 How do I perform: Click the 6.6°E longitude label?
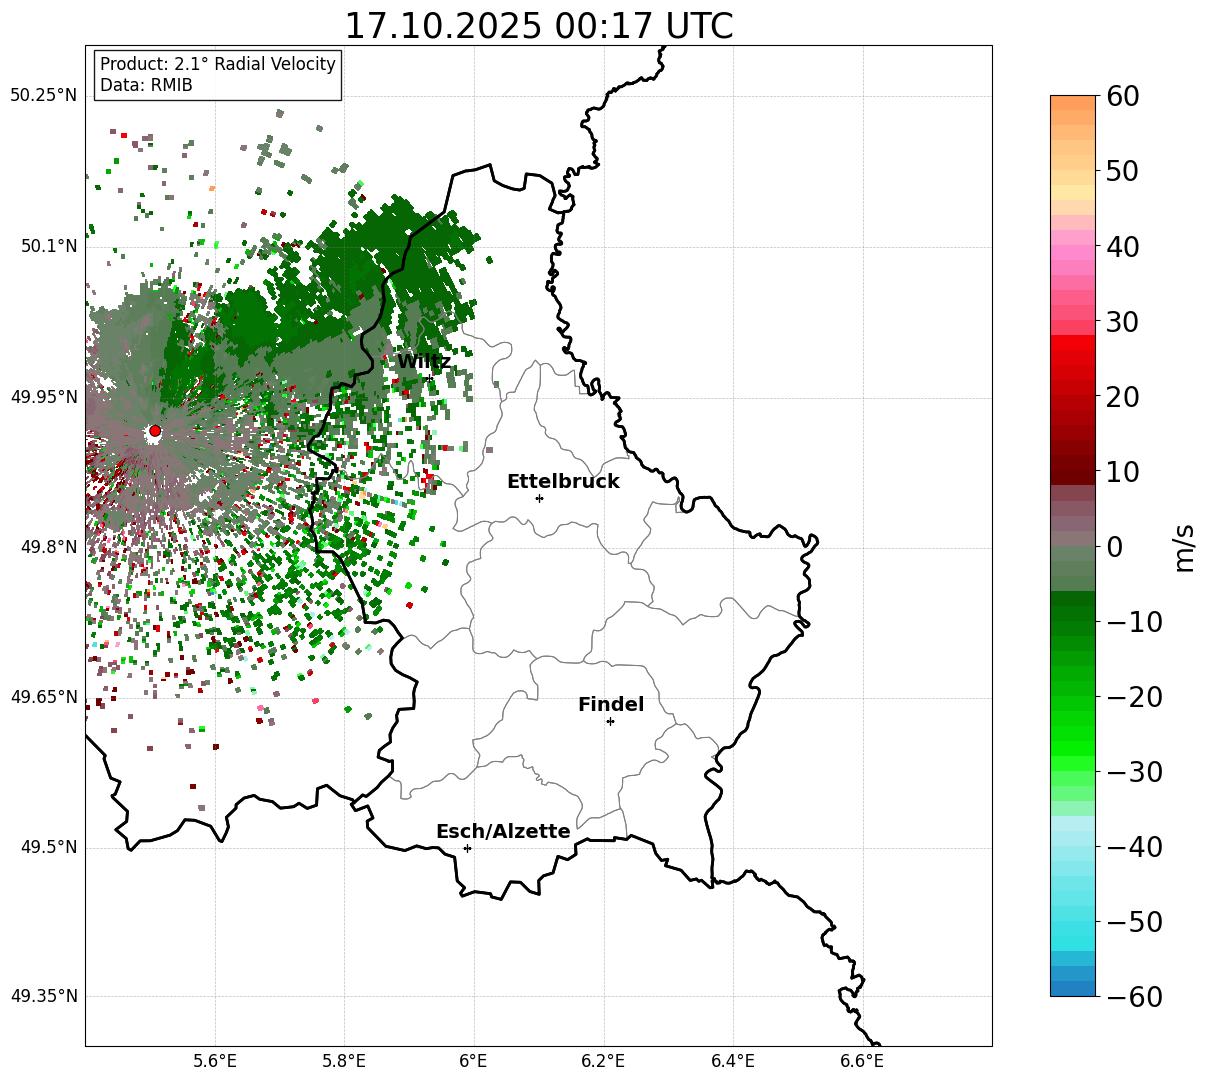862,1060
